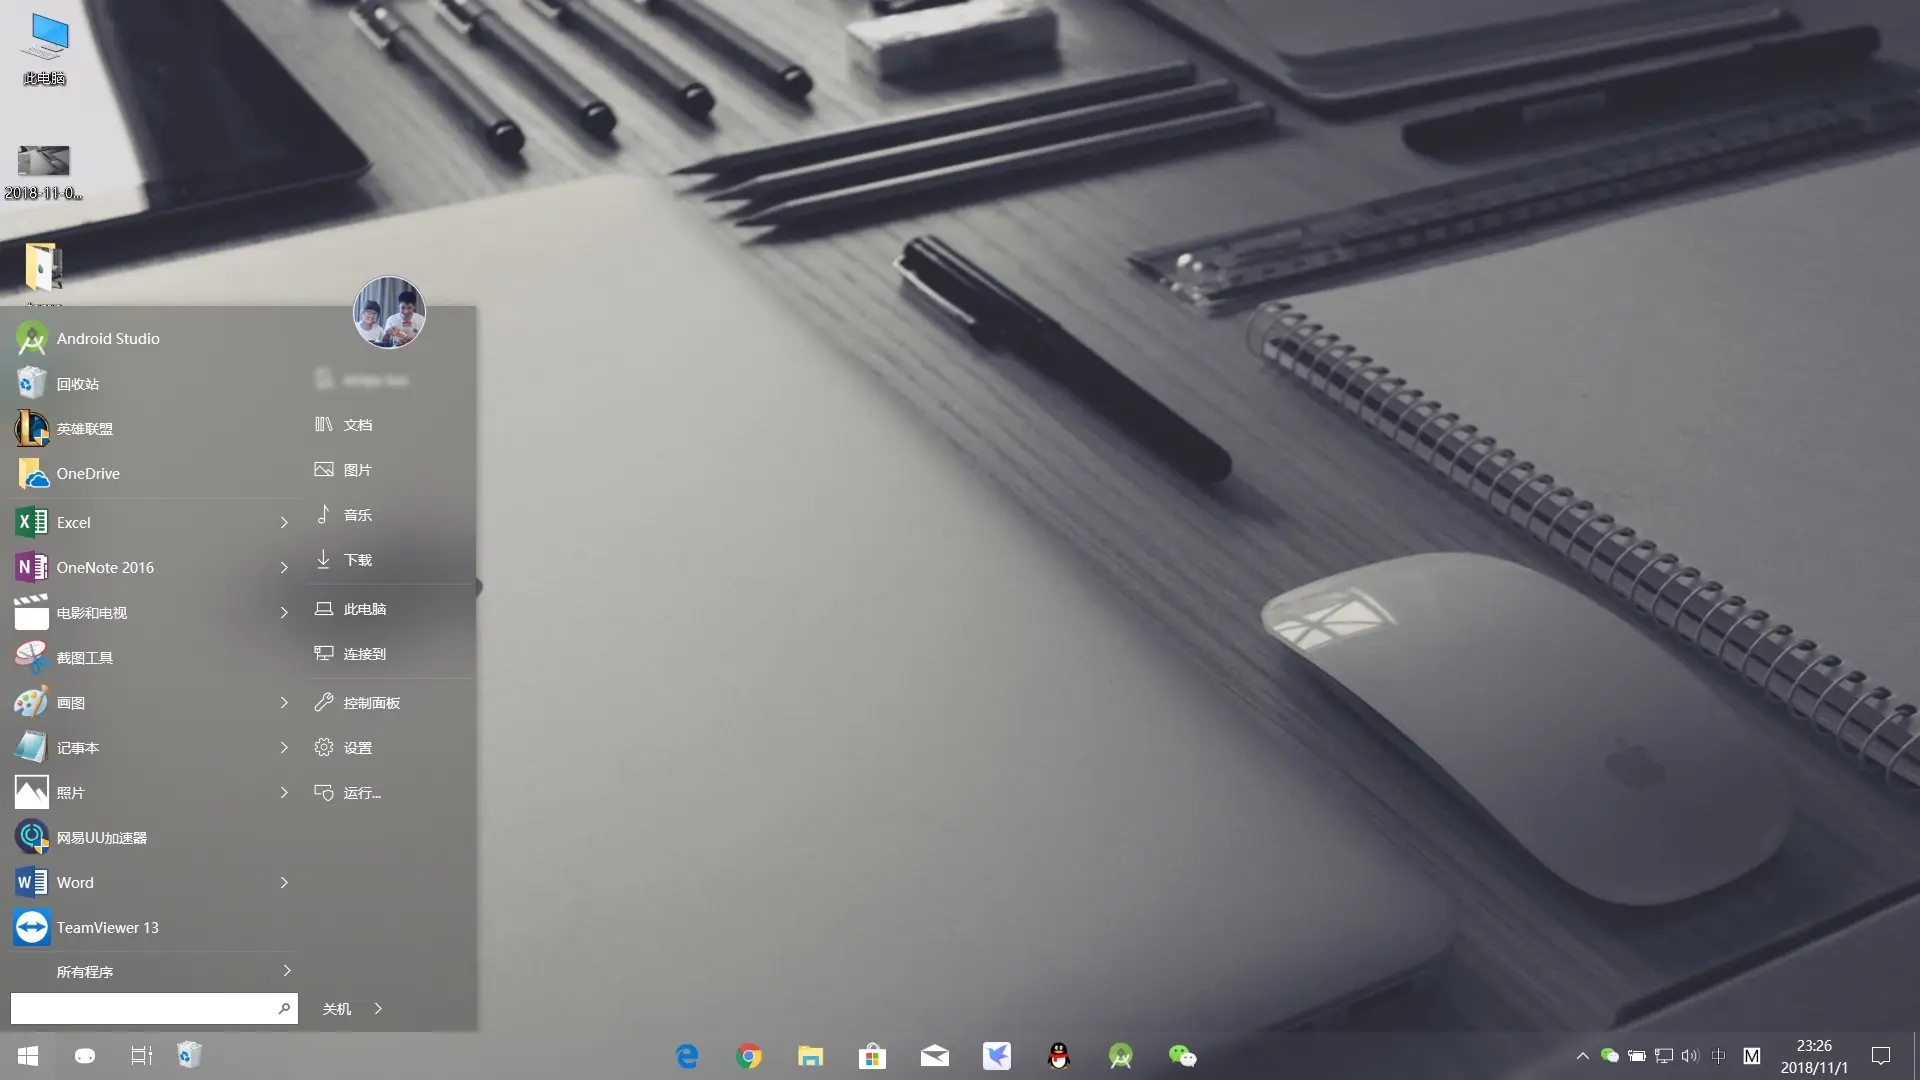
Task: Select 下载 in start menu
Action: (357, 560)
